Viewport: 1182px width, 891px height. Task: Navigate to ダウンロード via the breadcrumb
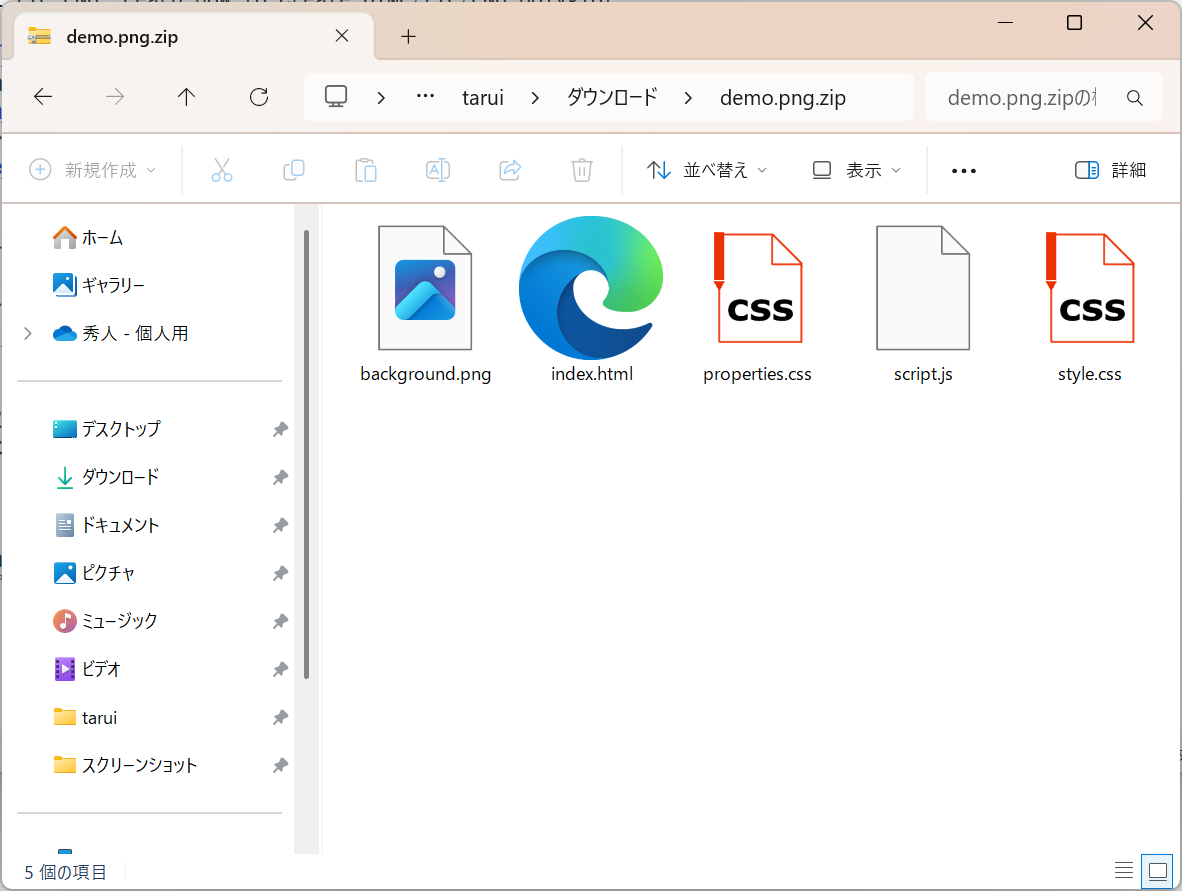pyautogui.click(x=611, y=97)
